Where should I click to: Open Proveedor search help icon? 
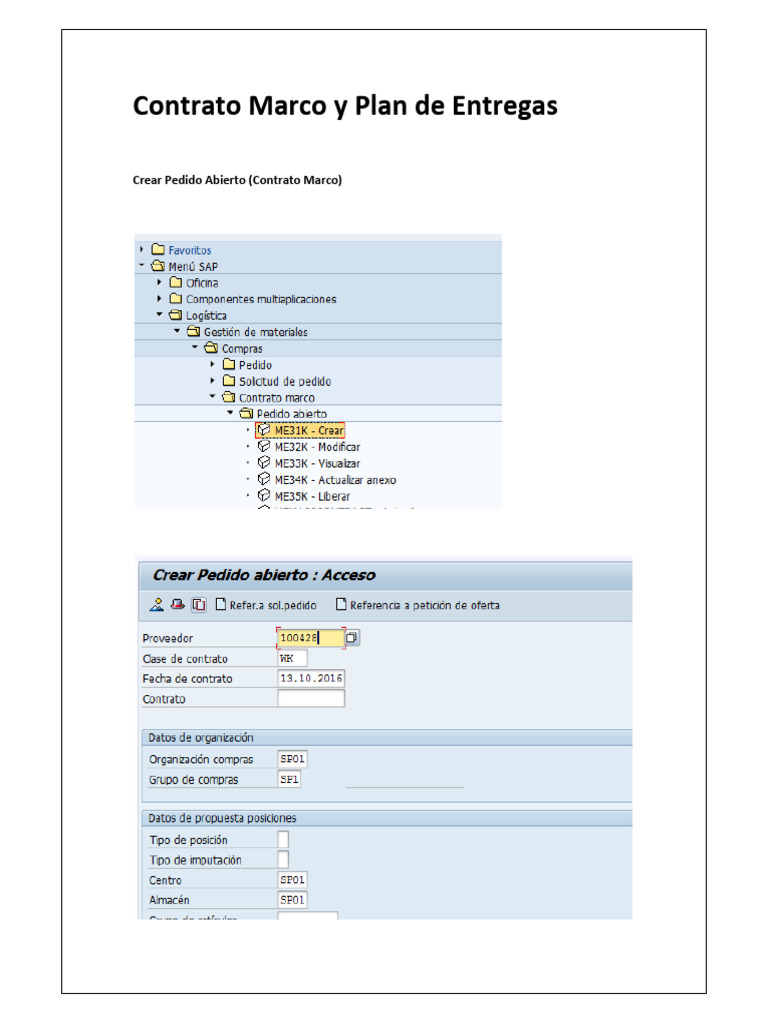click(351, 637)
